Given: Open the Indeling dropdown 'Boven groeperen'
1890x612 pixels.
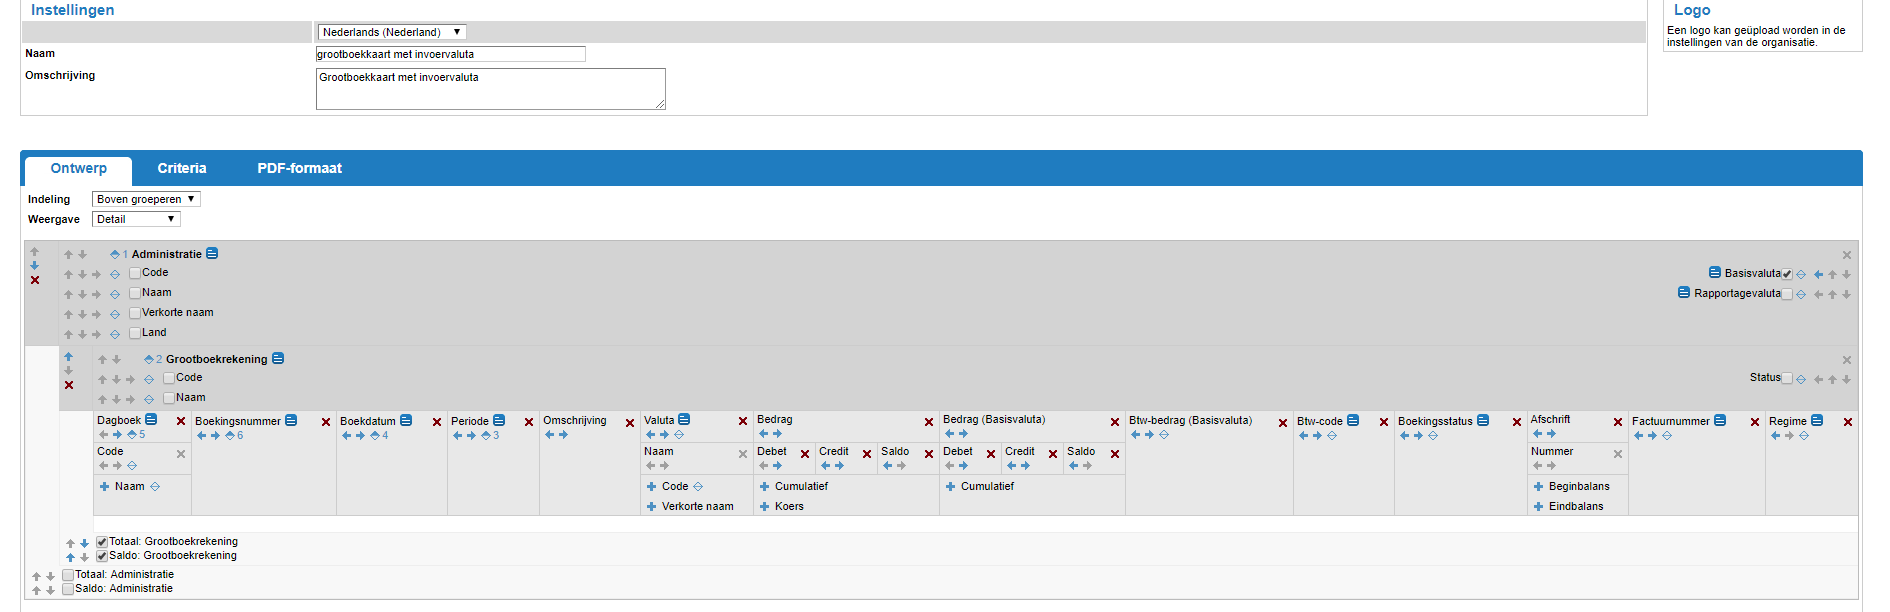Looking at the screenshot, I should point(146,199).
